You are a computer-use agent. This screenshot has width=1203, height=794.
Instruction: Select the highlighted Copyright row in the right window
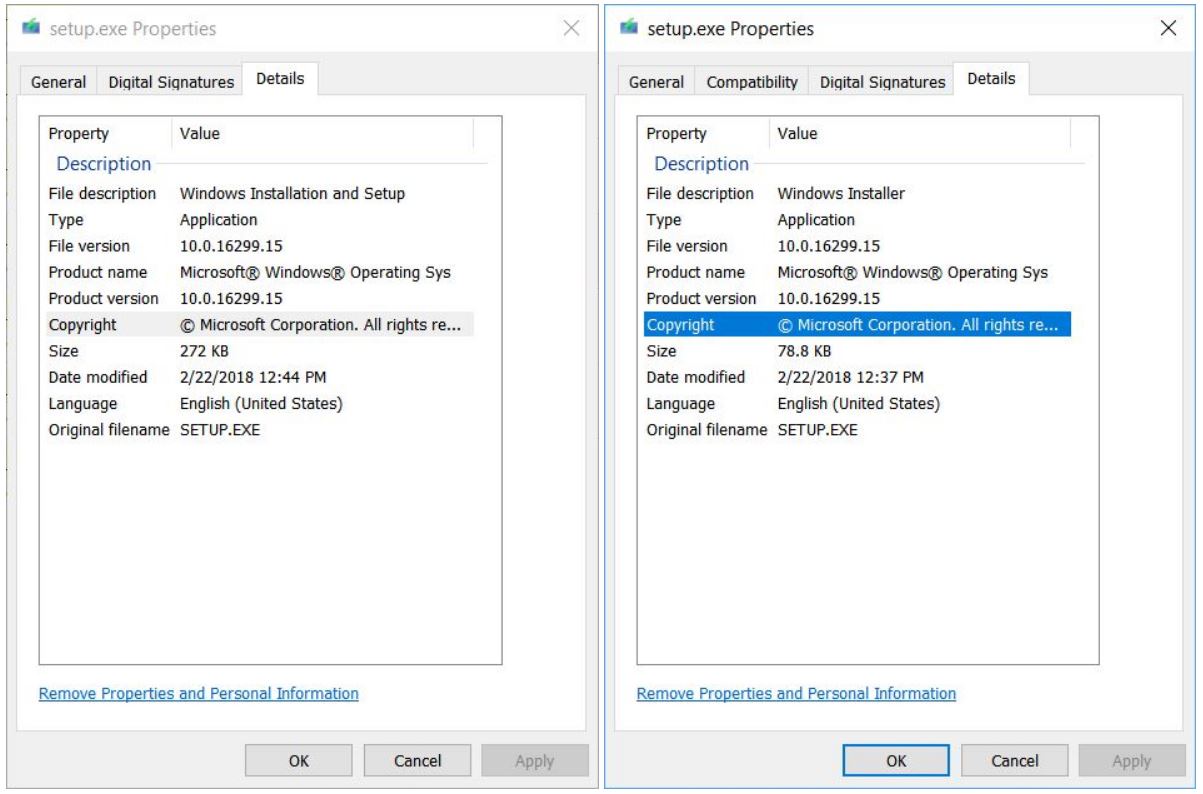pyautogui.click(x=857, y=325)
